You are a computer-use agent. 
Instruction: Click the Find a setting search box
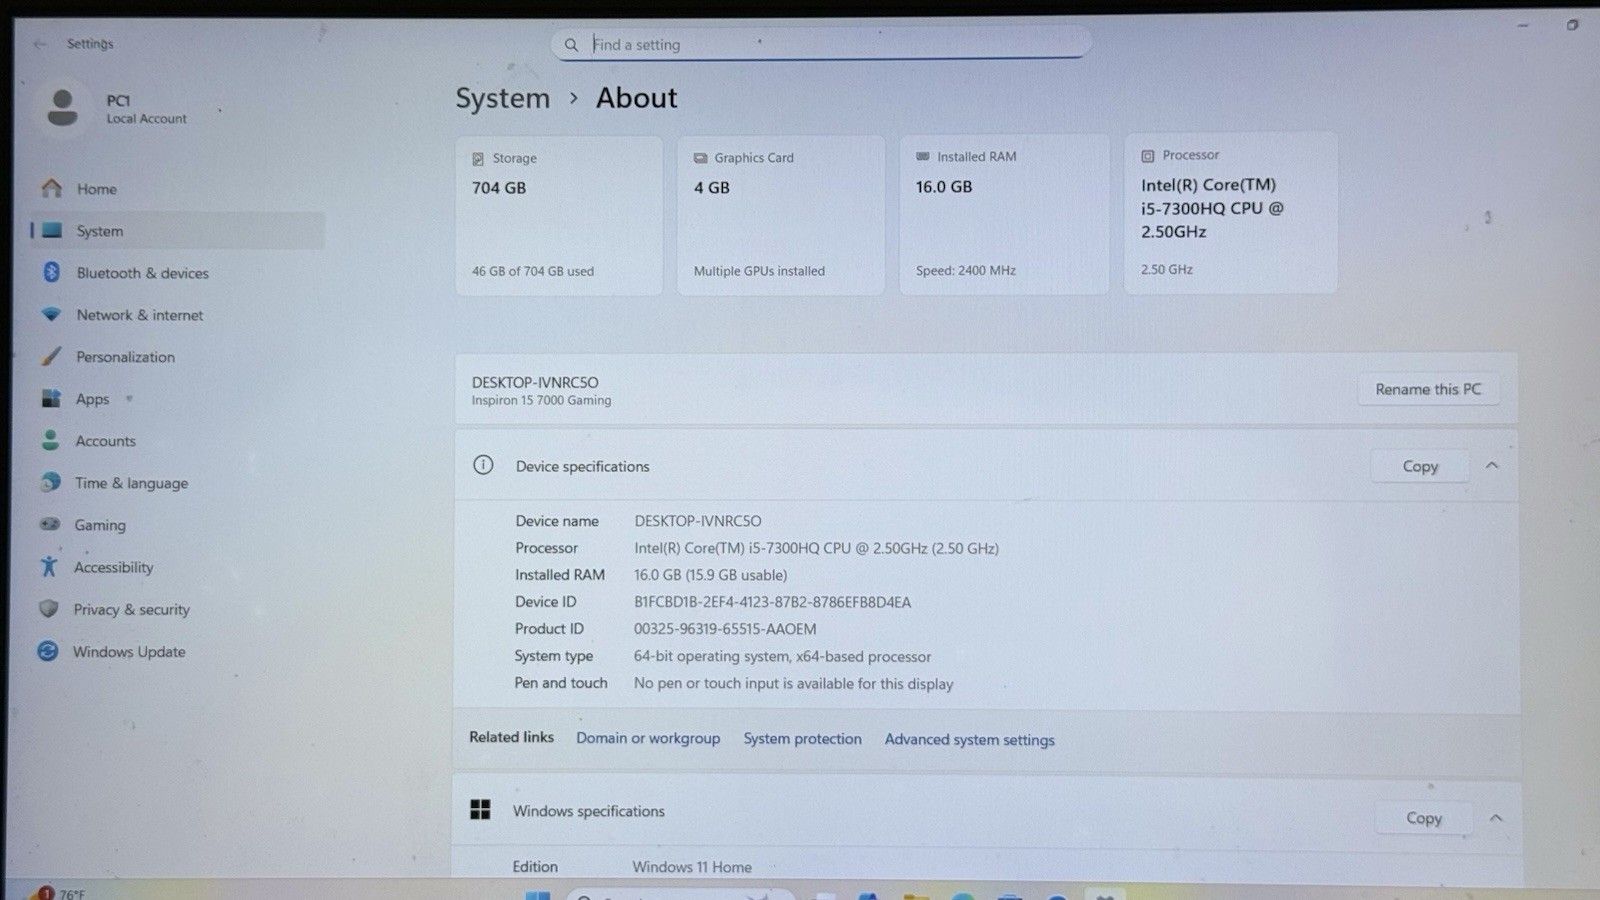pyautogui.click(x=820, y=44)
